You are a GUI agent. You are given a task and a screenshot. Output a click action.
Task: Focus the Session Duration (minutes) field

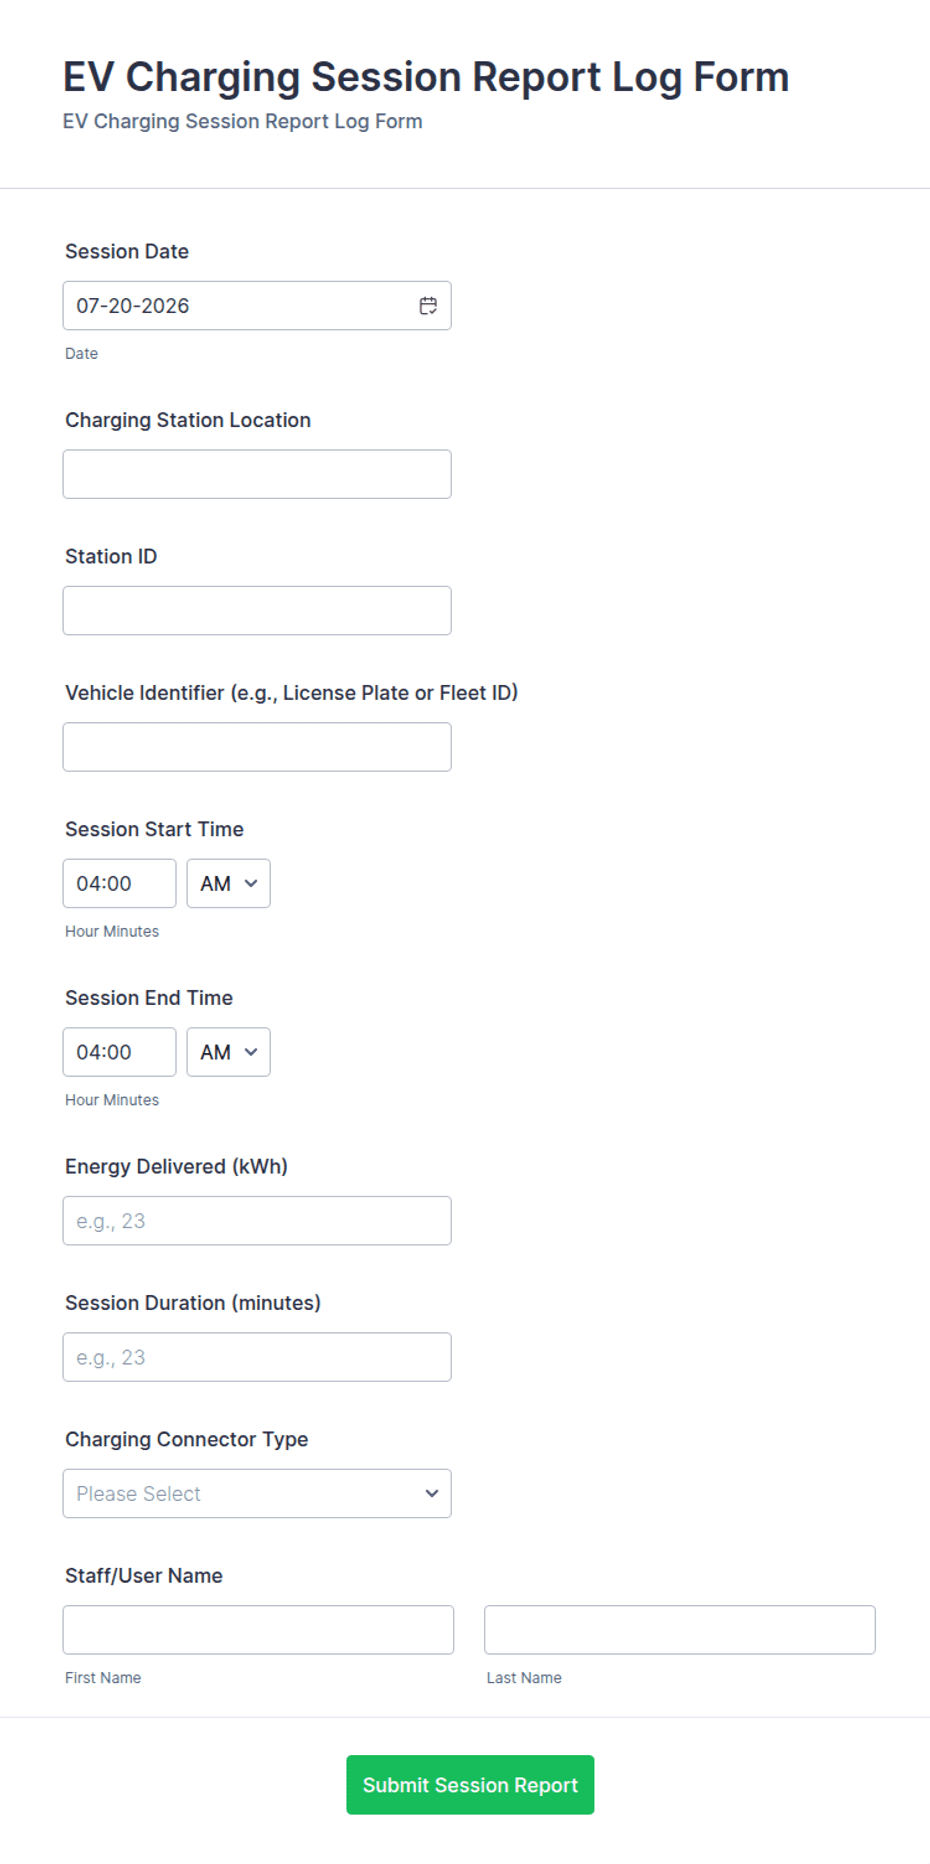pos(257,1357)
